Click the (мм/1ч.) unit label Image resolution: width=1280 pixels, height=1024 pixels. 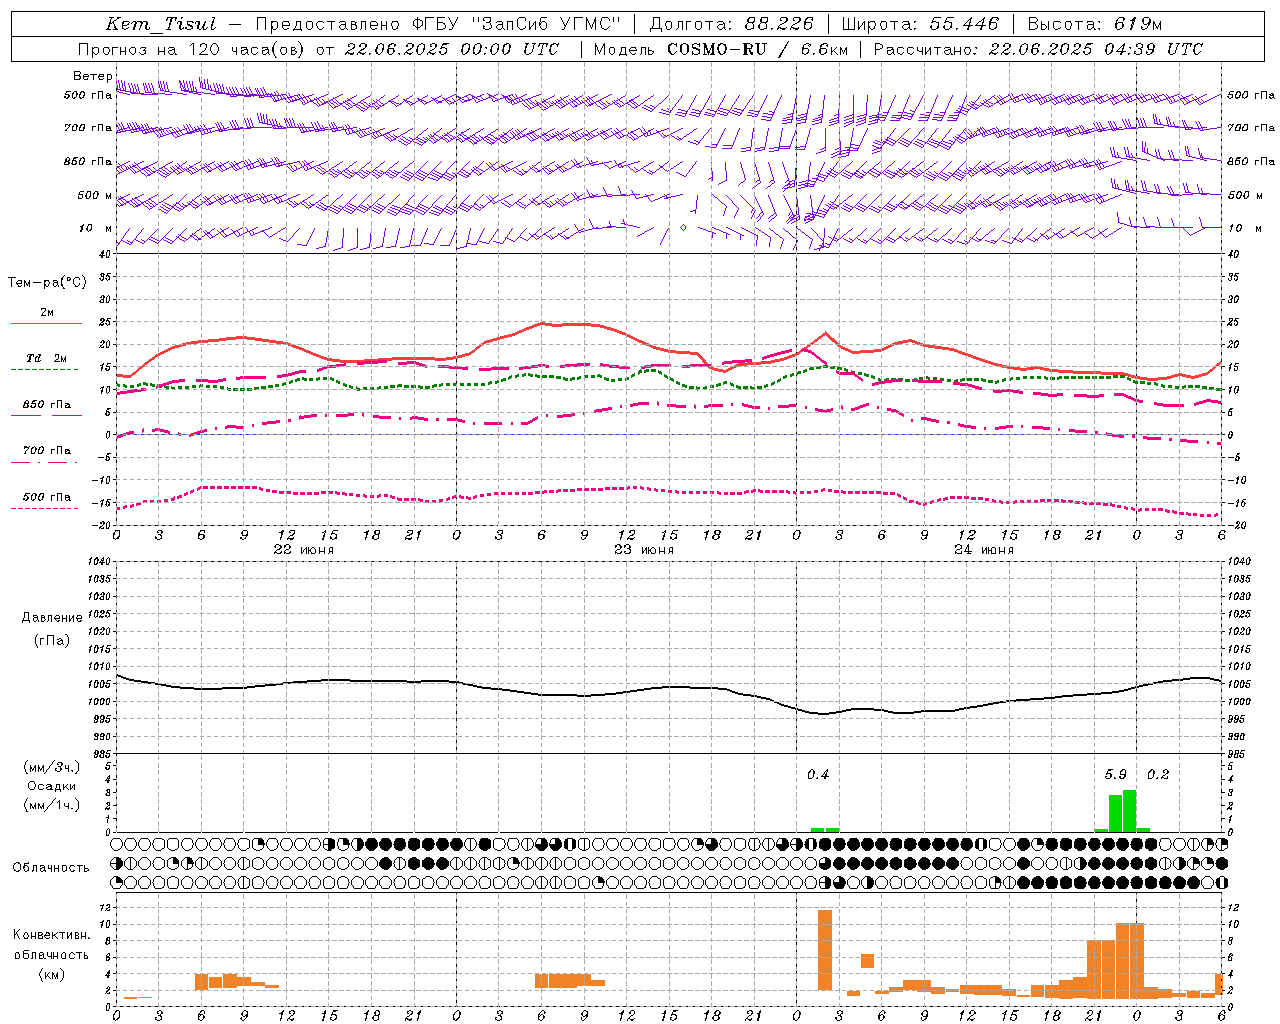[51, 805]
